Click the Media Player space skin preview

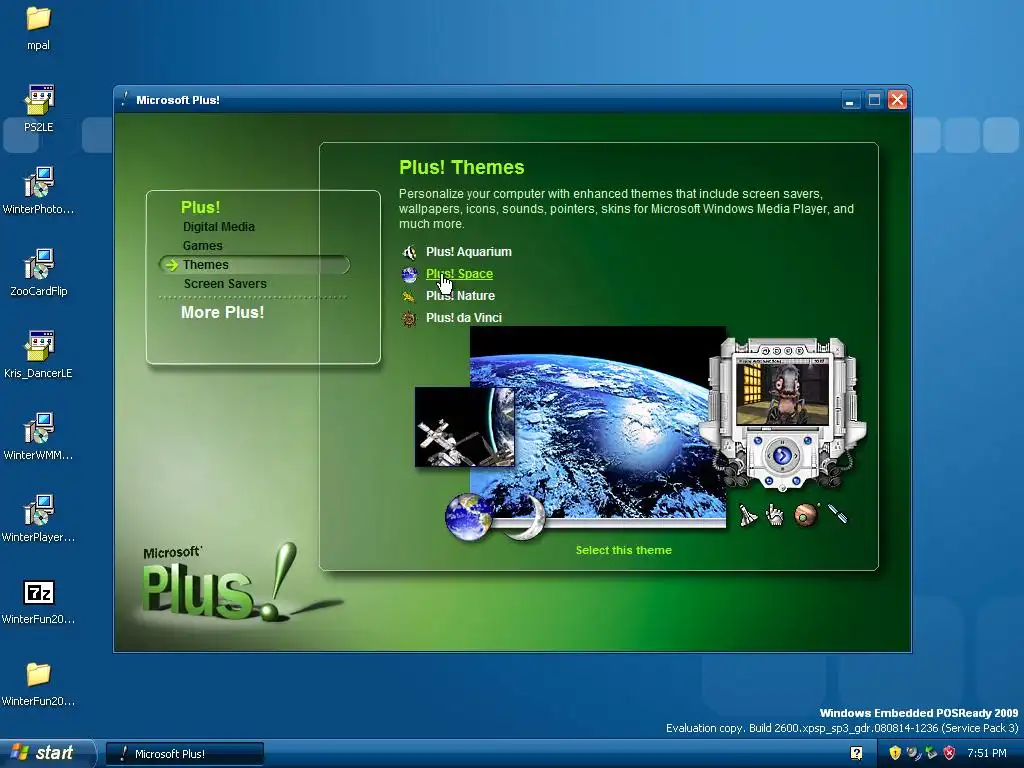783,413
